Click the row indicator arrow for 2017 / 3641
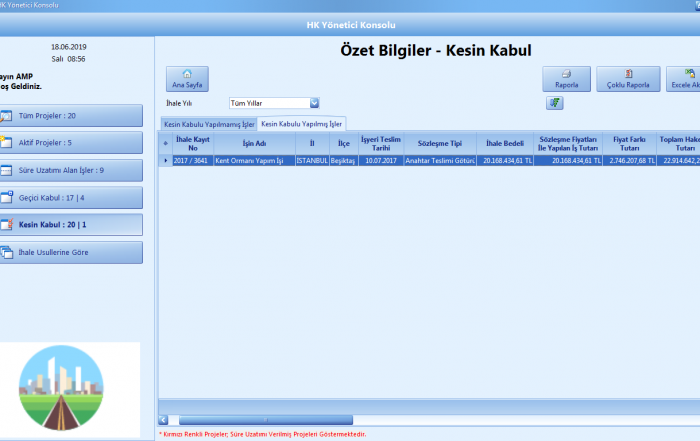Screen dimensions: 700x441 coord(166,160)
